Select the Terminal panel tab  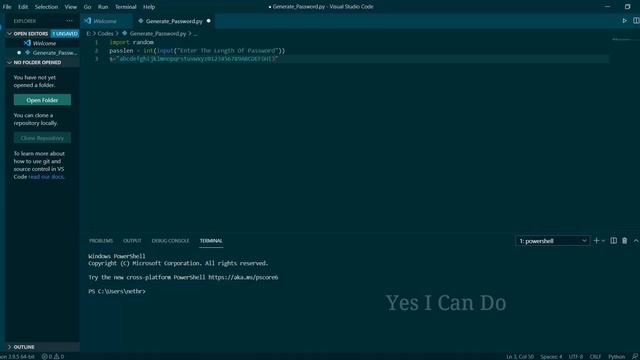[x=211, y=241]
